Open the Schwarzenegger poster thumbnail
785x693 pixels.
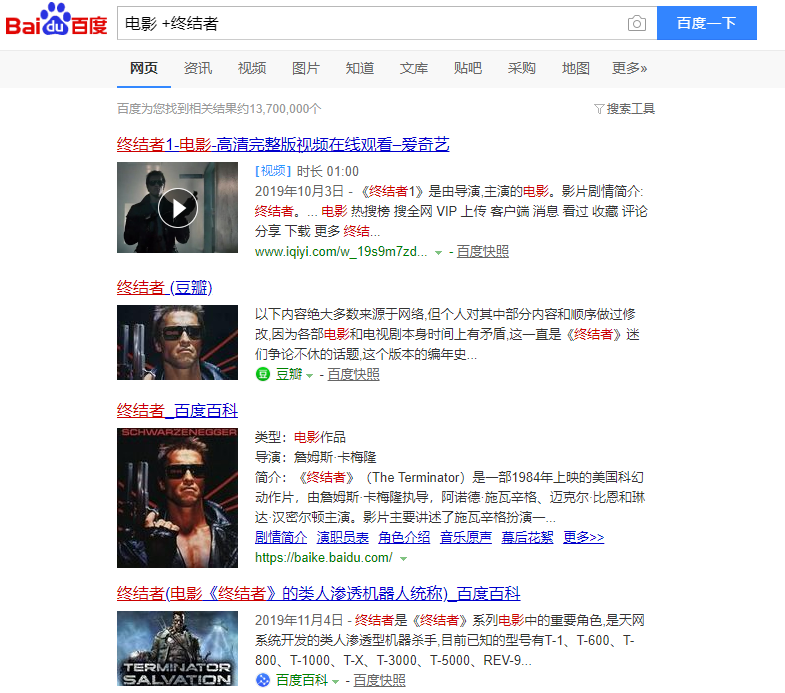177,498
